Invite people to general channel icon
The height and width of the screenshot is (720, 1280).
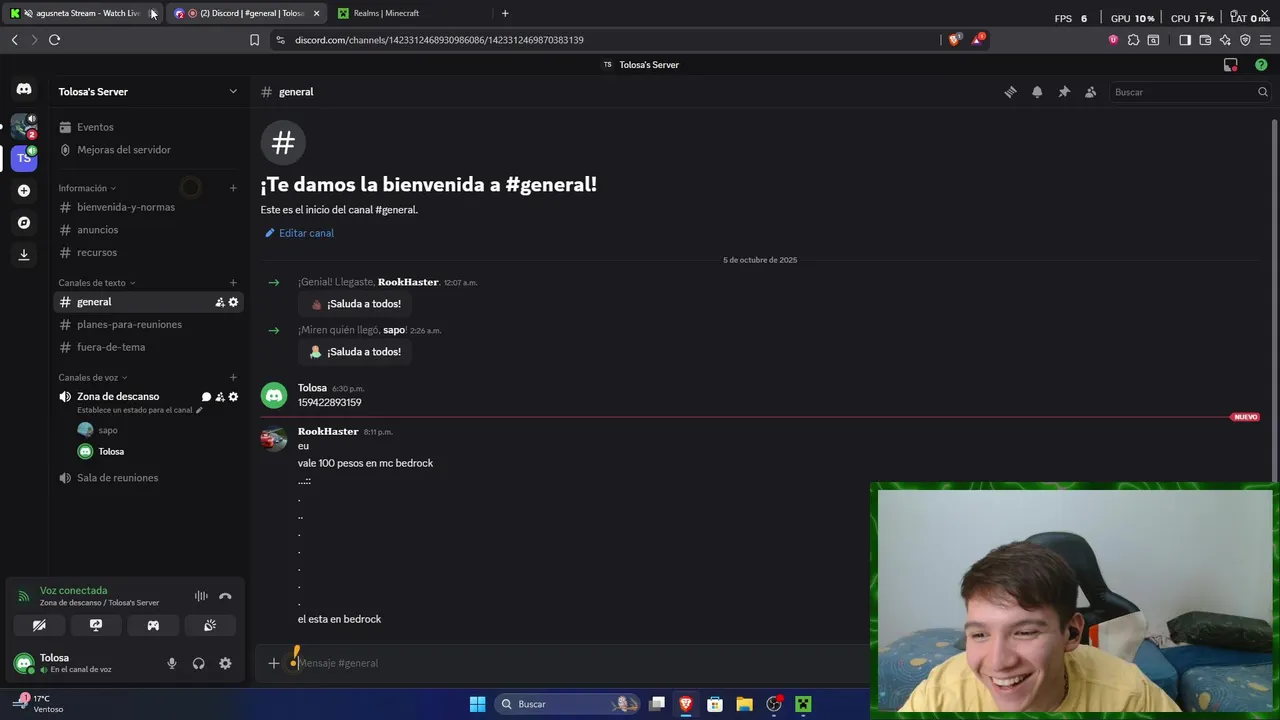[220, 302]
